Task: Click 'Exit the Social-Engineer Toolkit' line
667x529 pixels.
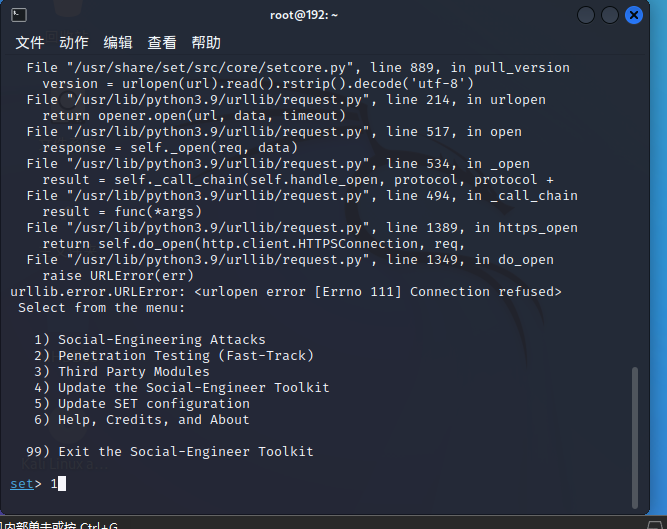Action: [185, 452]
